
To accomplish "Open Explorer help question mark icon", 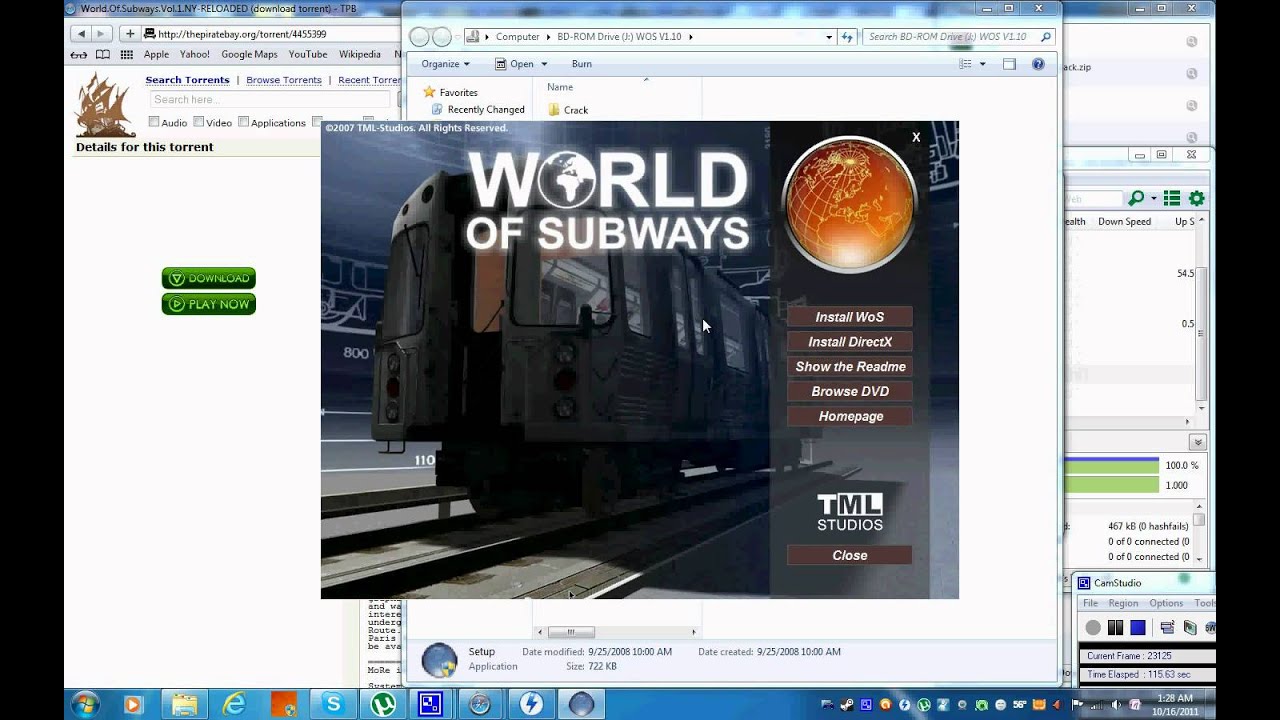I will pyautogui.click(x=1038, y=64).
